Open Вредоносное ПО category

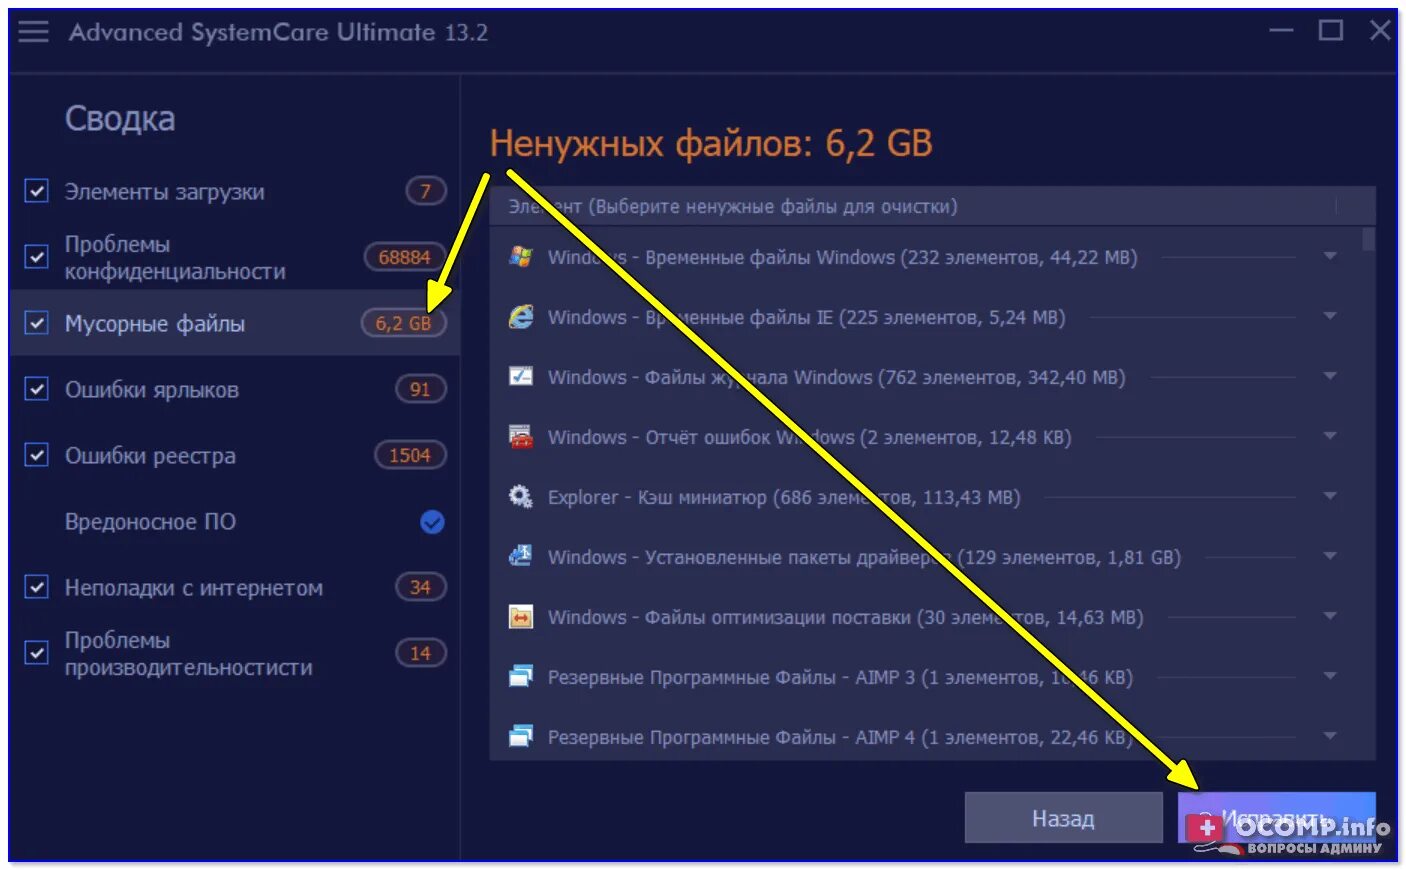click(x=150, y=522)
